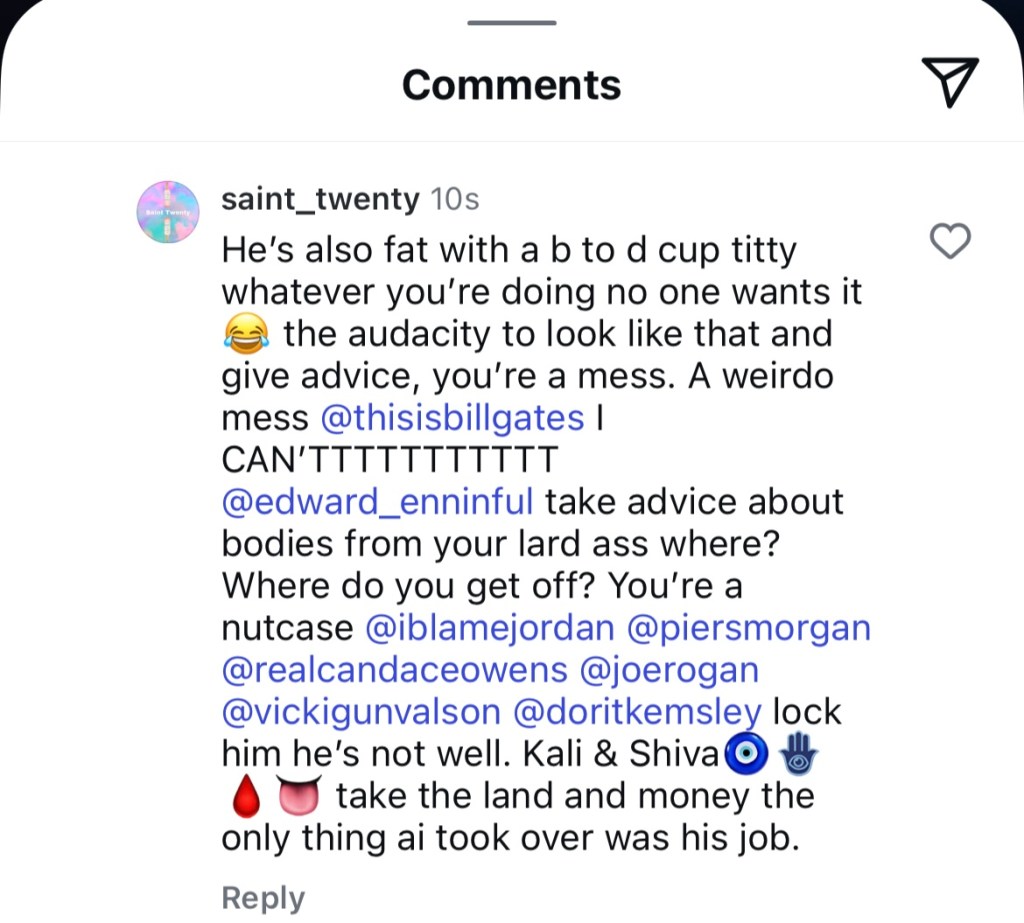Image resolution: width=1024 pixels, height=923 pixels.
Task: Tap the hamsa hand emoji
Action: click(x=799, y=754)
